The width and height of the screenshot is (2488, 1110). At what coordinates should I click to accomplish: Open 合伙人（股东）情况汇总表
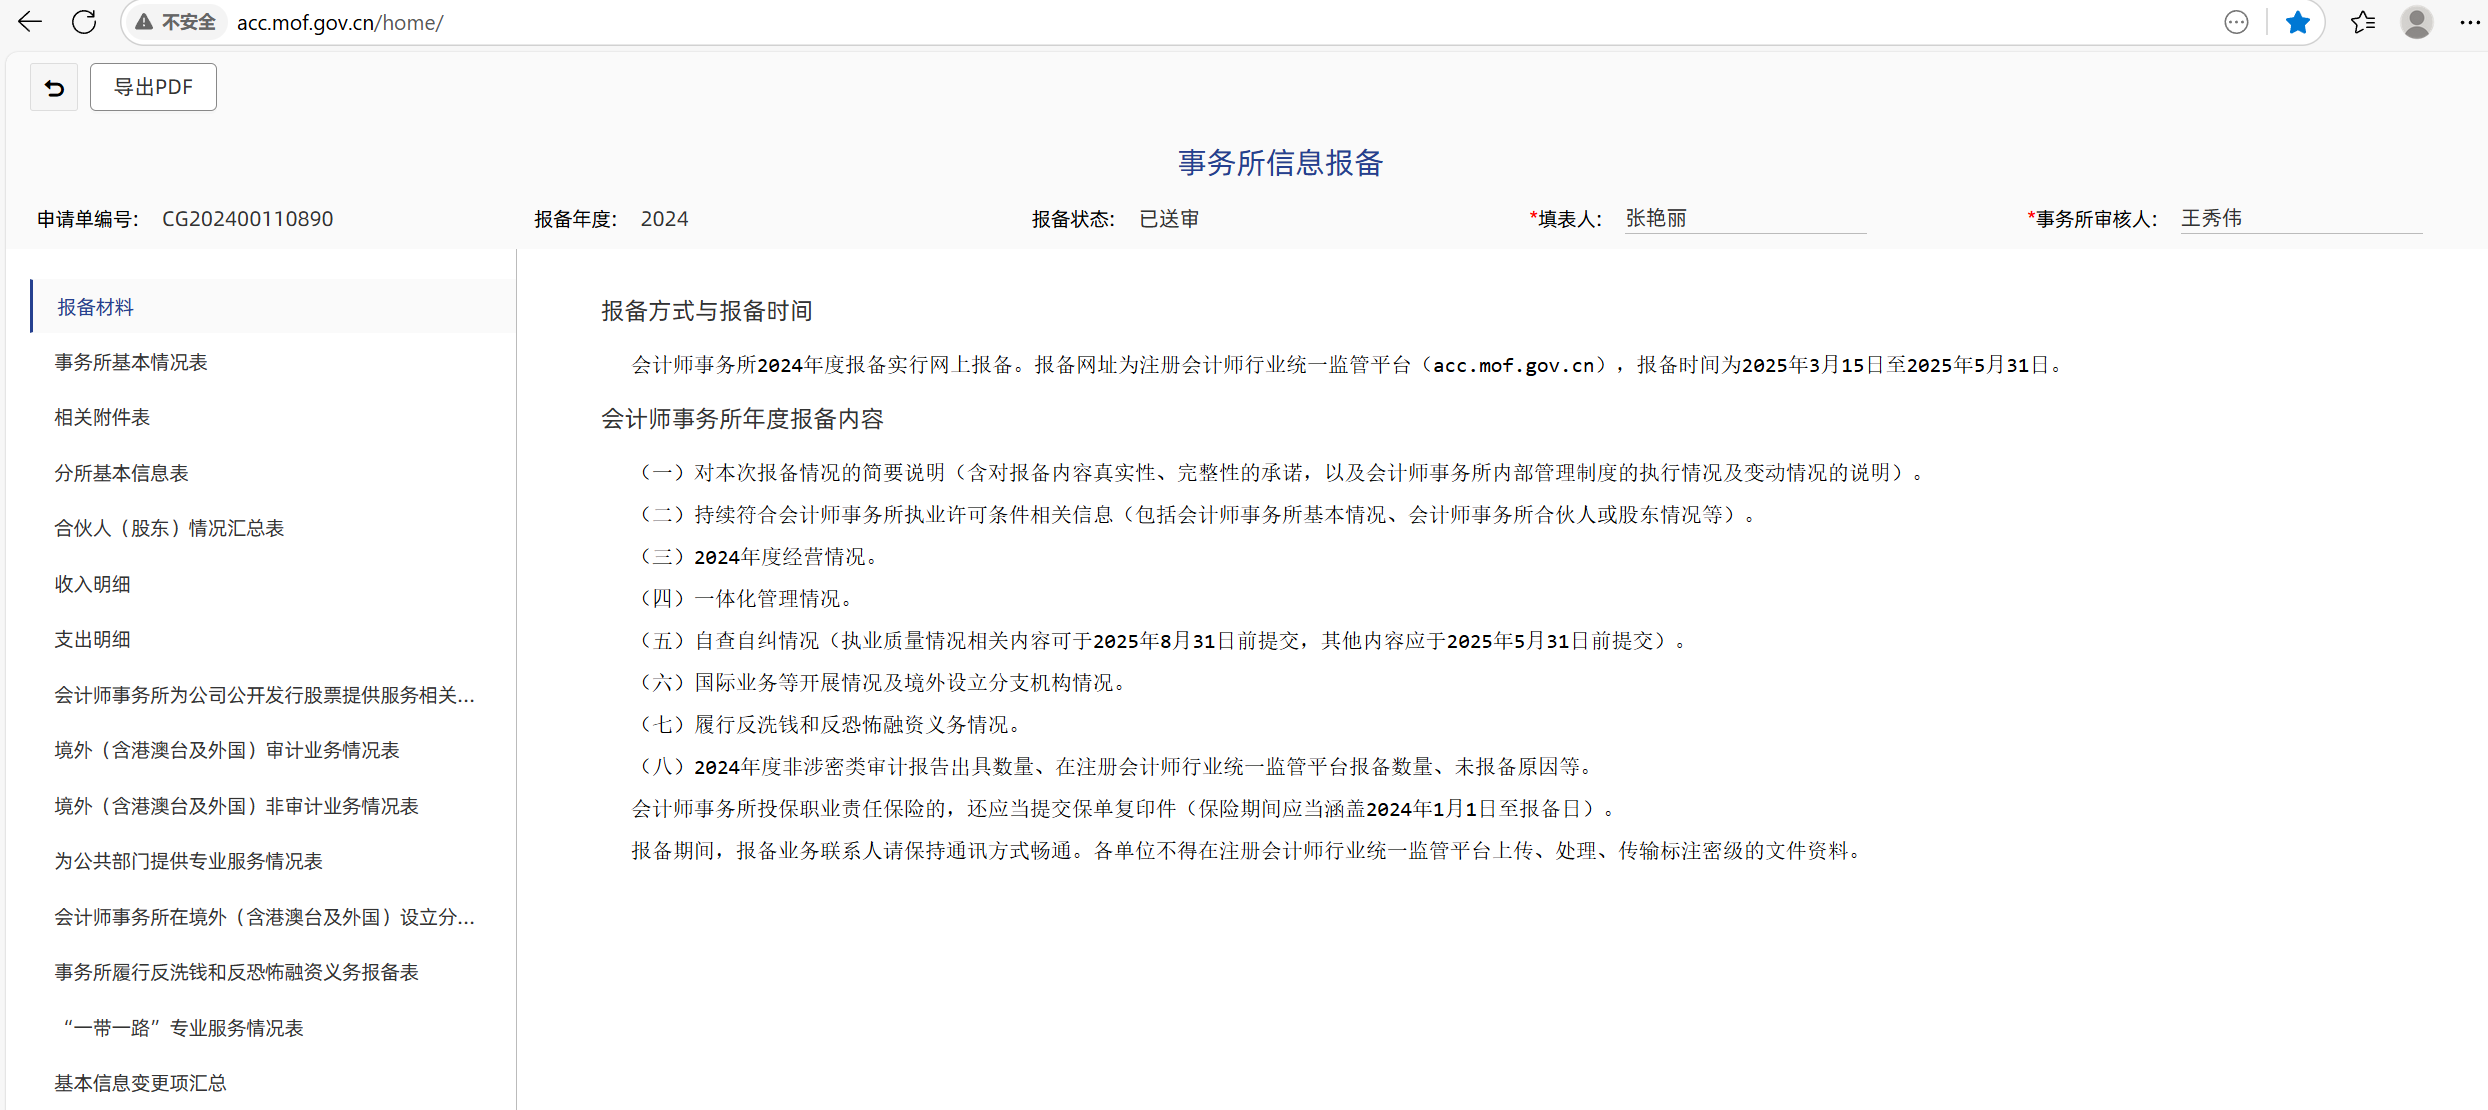[169, 528]
